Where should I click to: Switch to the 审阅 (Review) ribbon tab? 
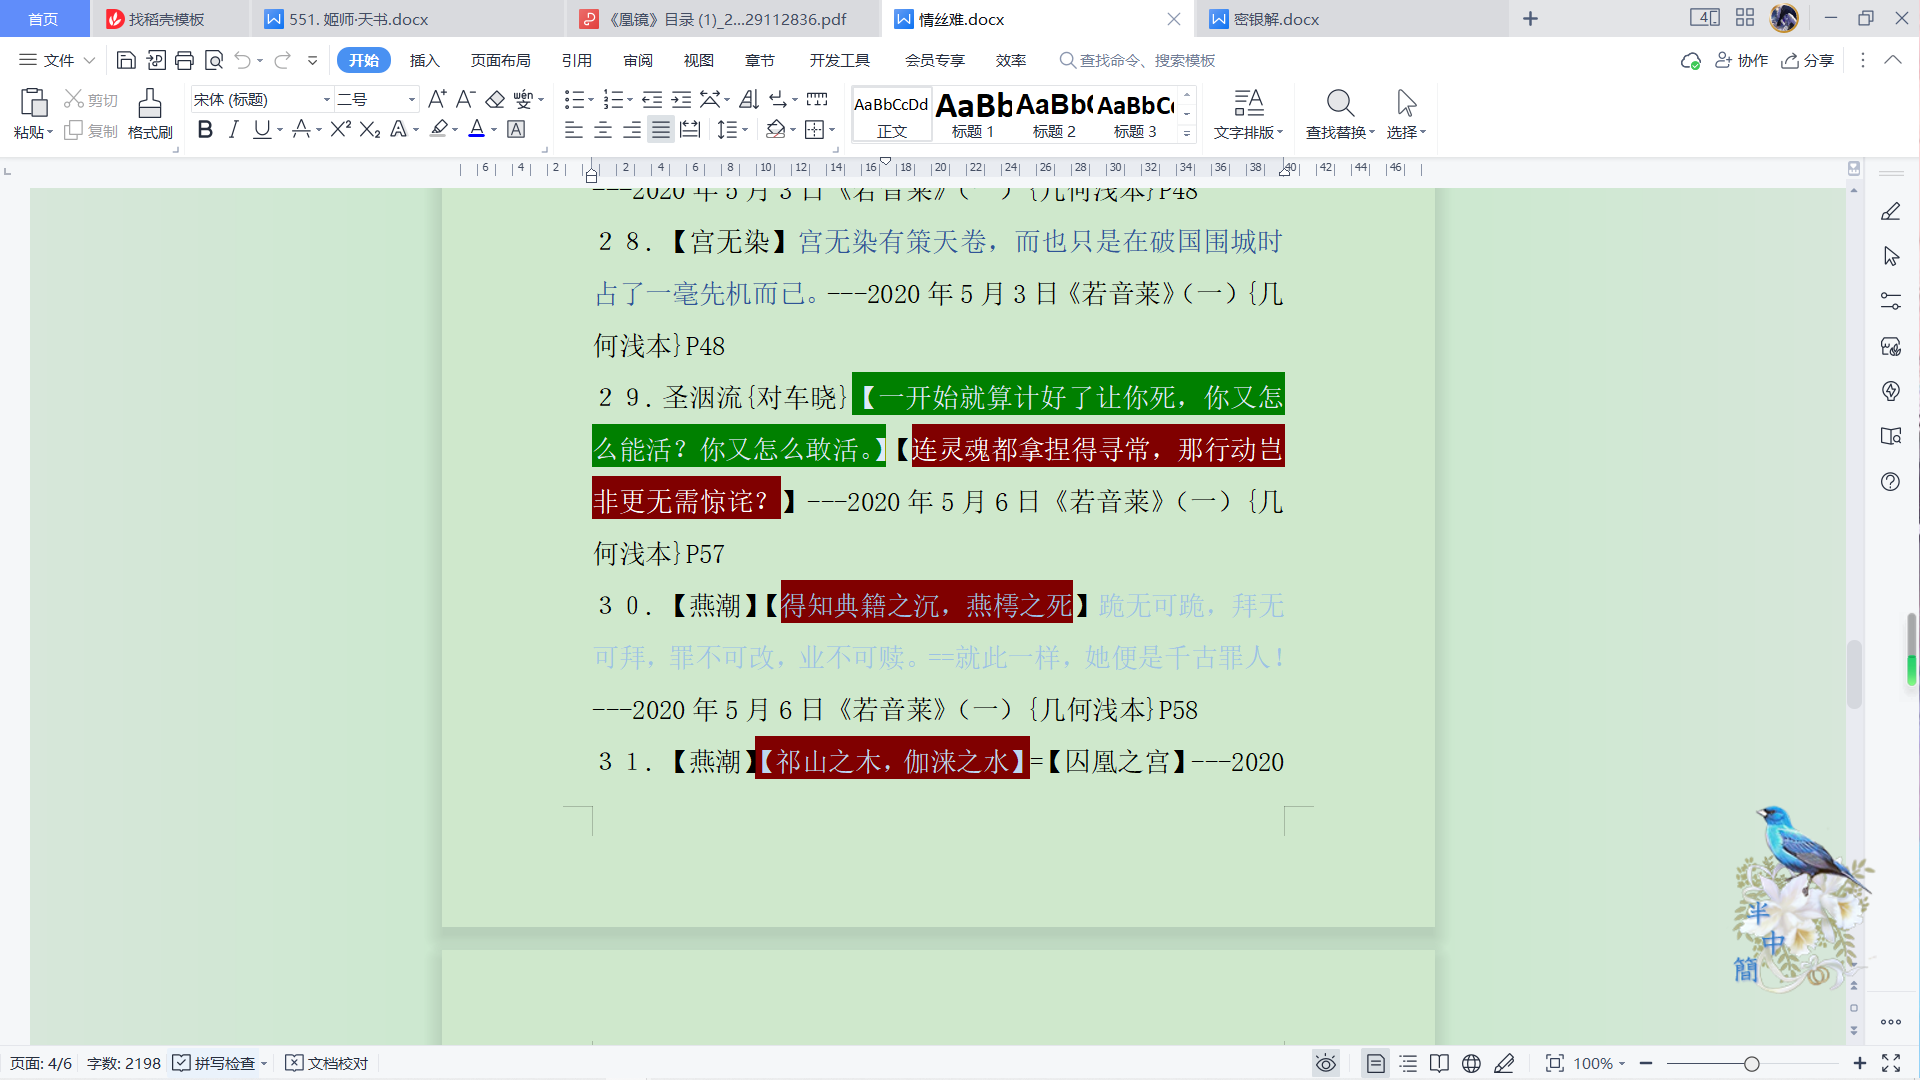point(638,60)
